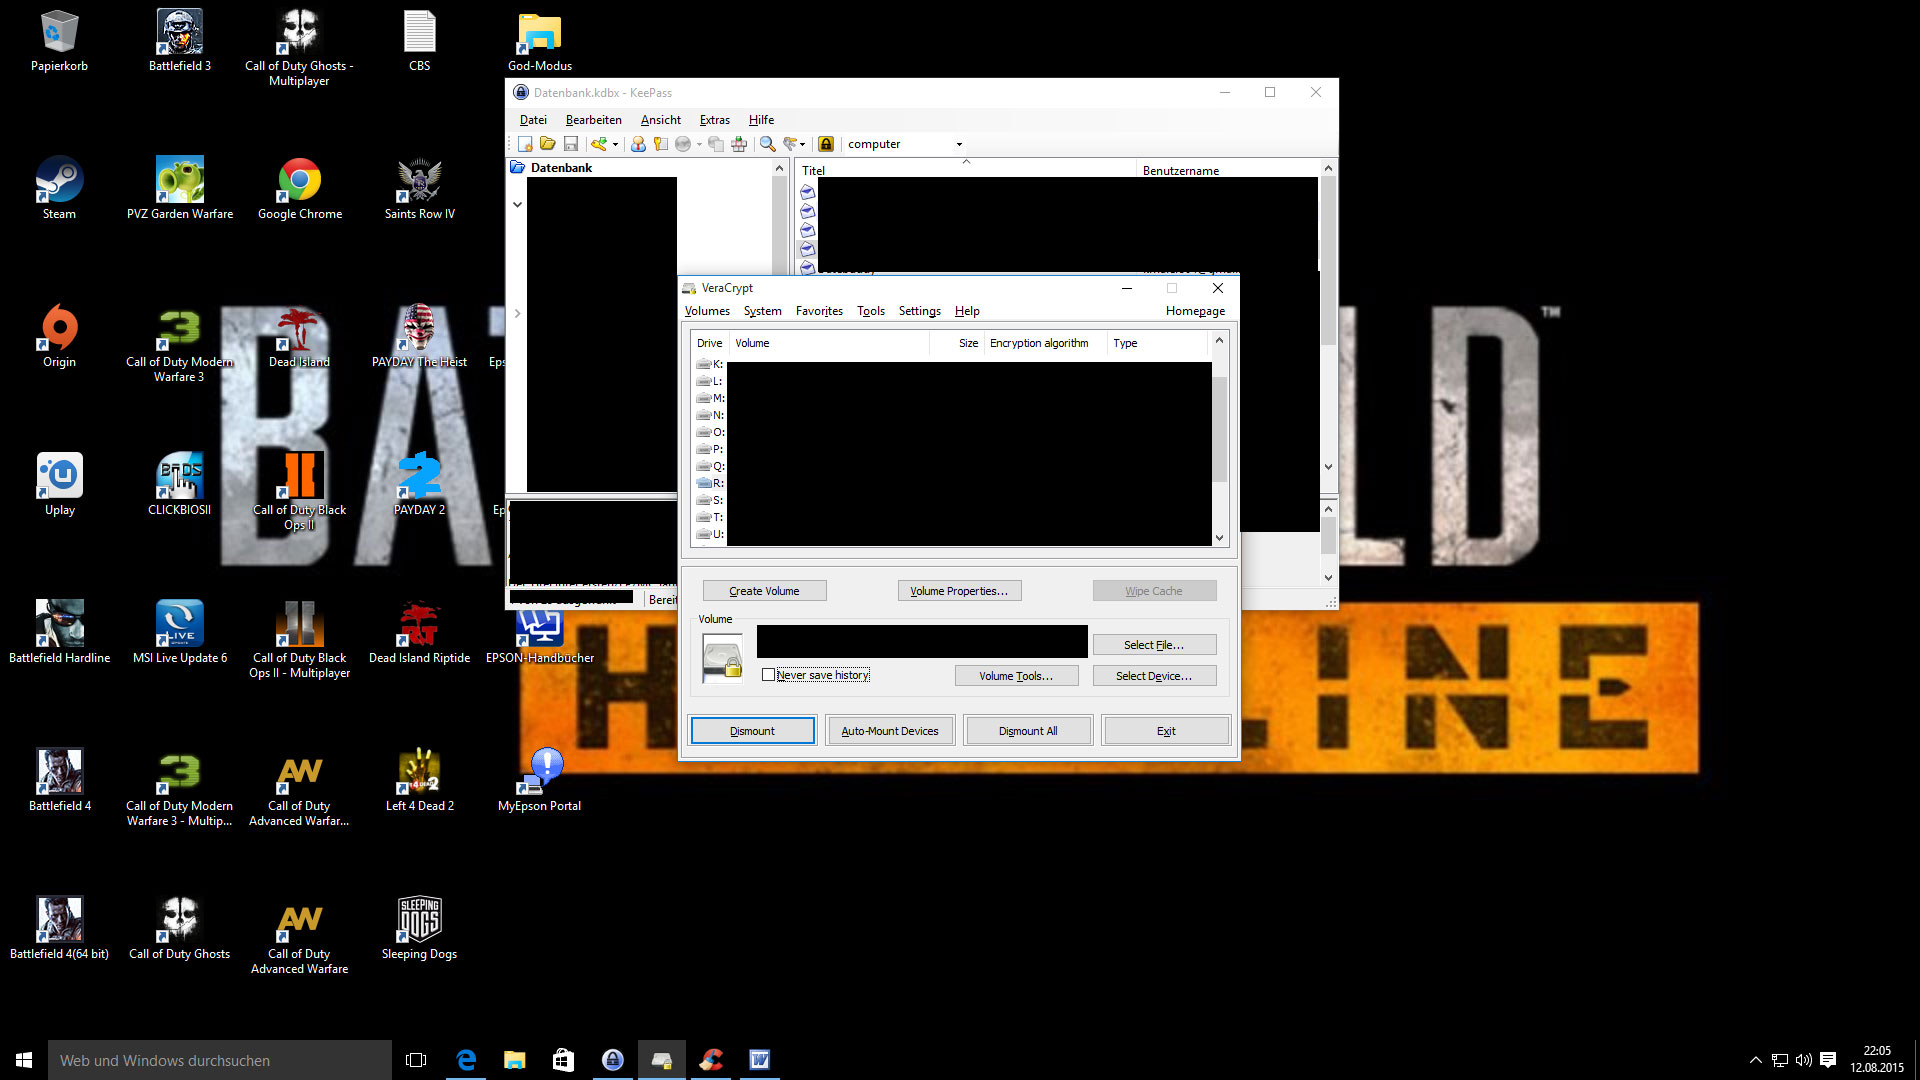Open the quick search 'computer' dropdown
The height and width of the screenshot is (1080, 1920).
tap(959, 144)
